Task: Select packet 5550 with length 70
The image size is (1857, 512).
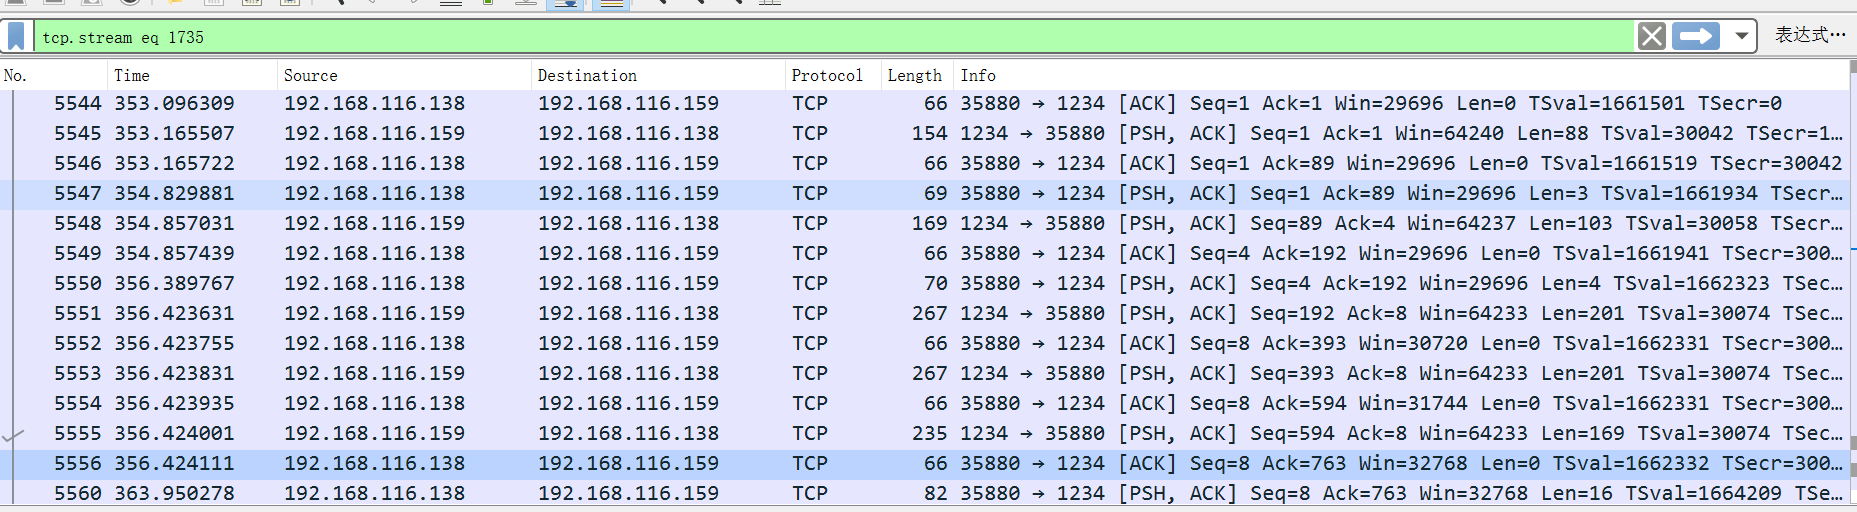Action: [x=925, y=283]
